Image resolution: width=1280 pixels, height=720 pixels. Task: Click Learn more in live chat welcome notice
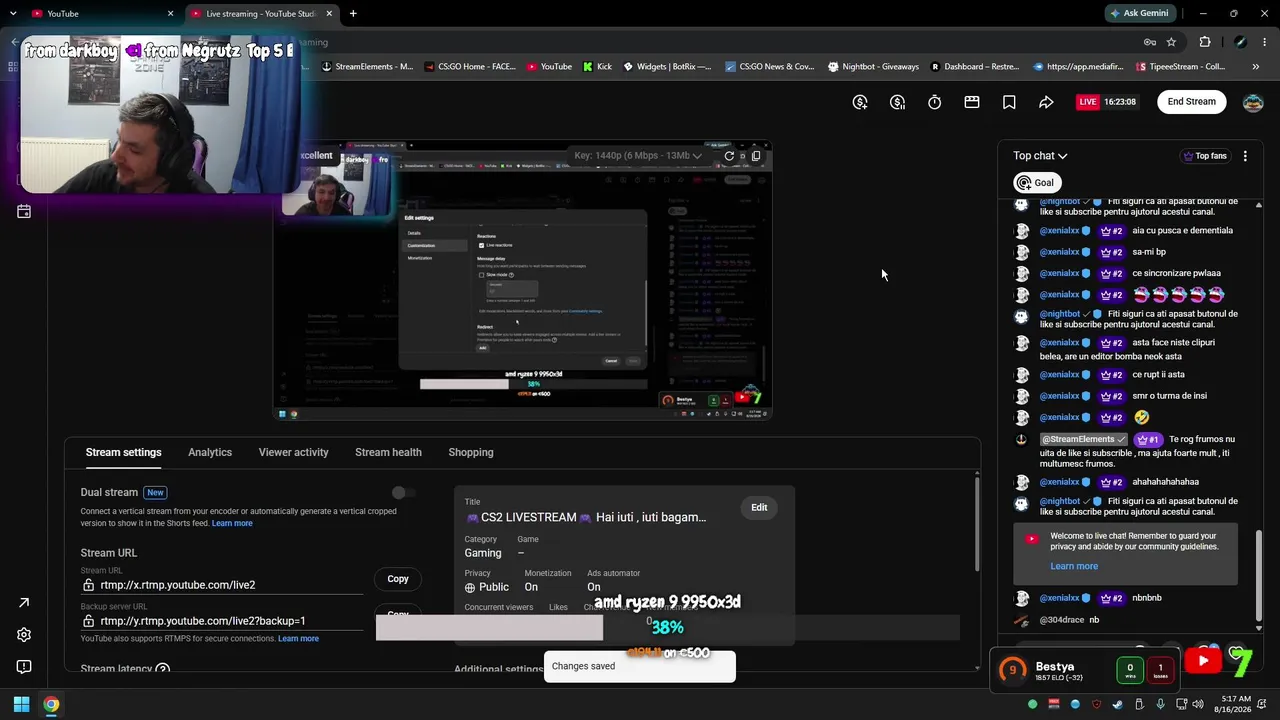[x=1074, y=566]
